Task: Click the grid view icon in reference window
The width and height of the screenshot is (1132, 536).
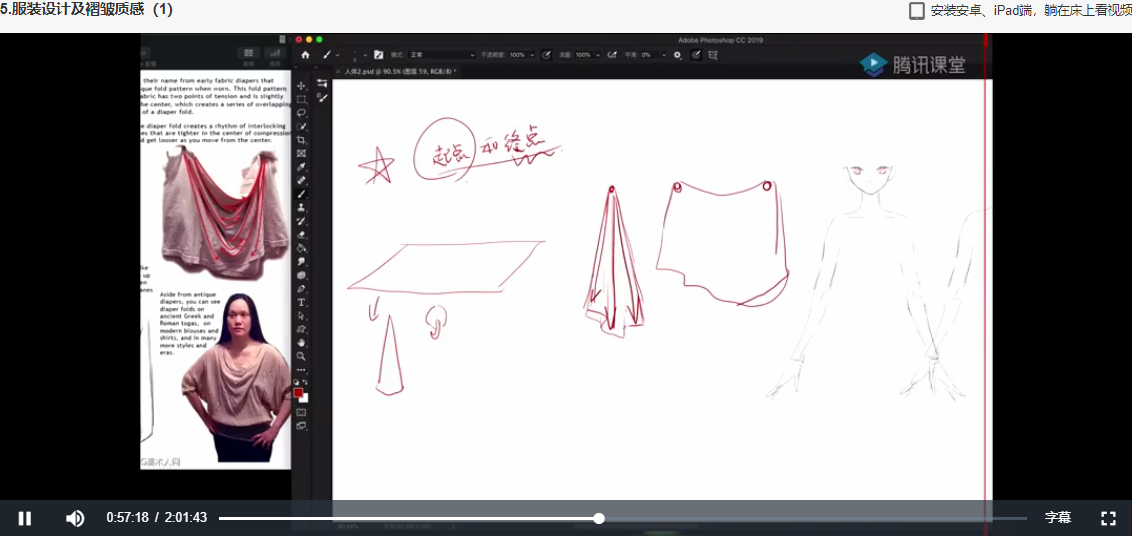Action: [x=248, y=53]
